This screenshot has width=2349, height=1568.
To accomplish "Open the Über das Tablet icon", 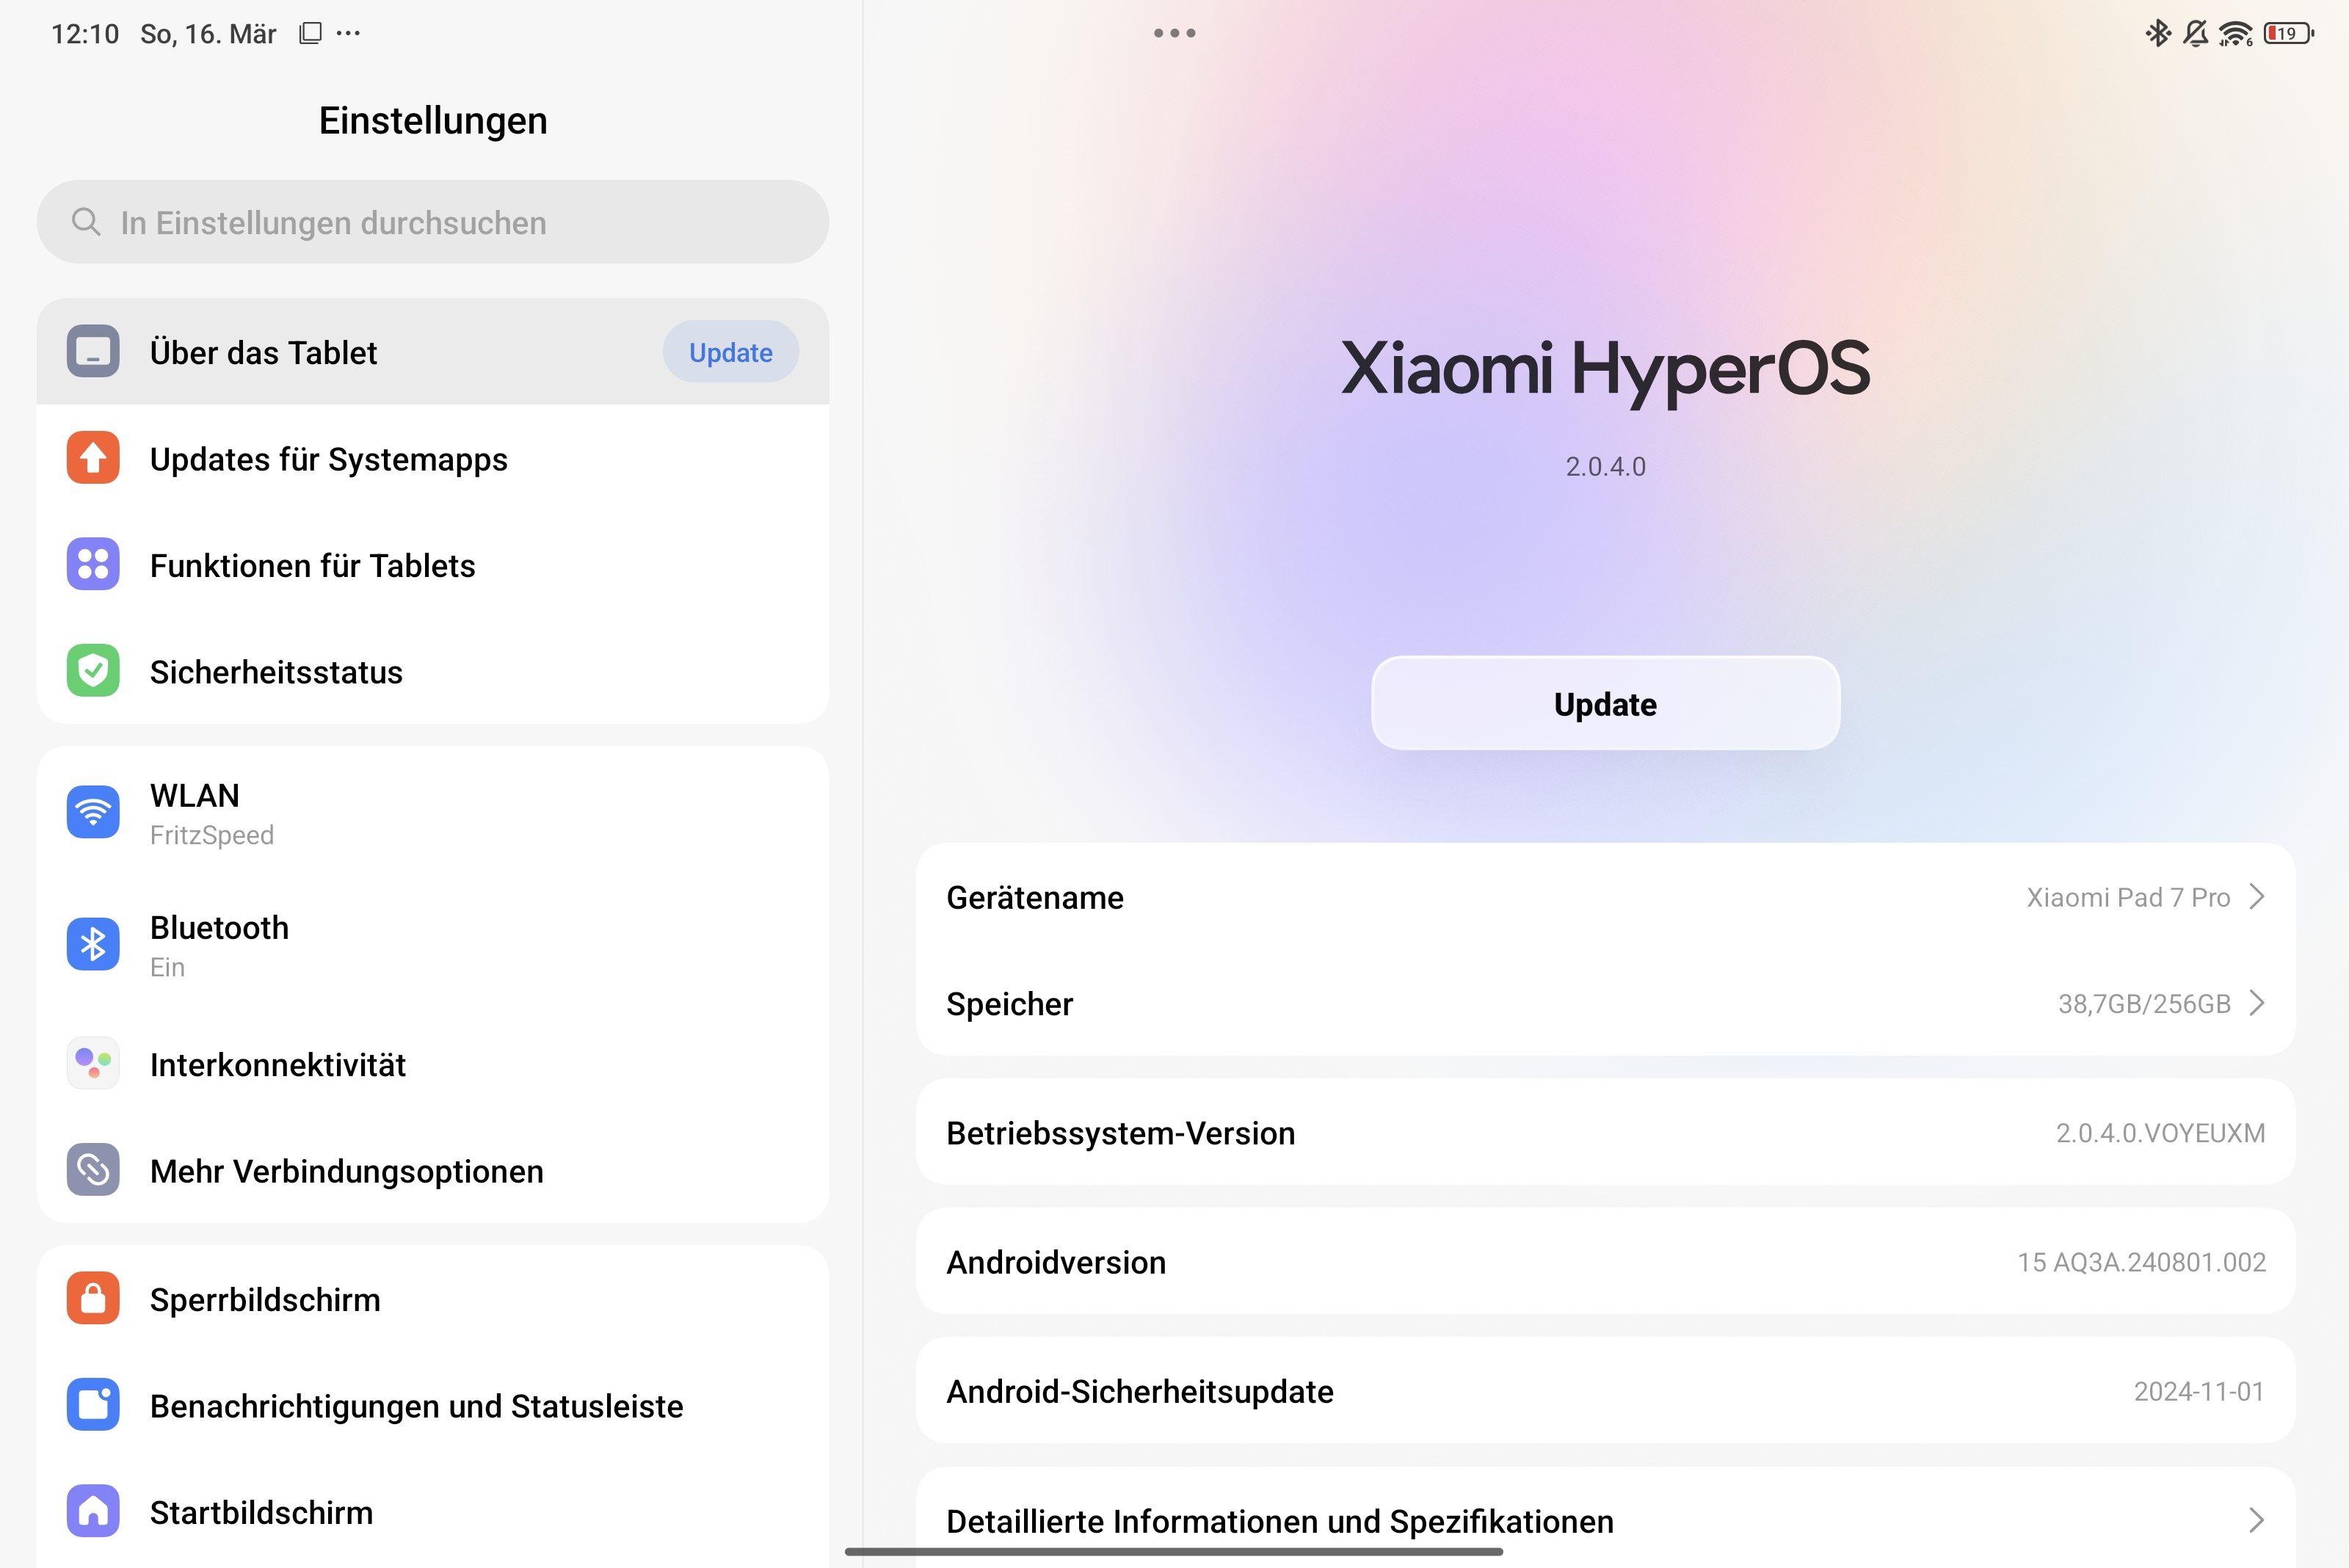I will coord(93,352).
